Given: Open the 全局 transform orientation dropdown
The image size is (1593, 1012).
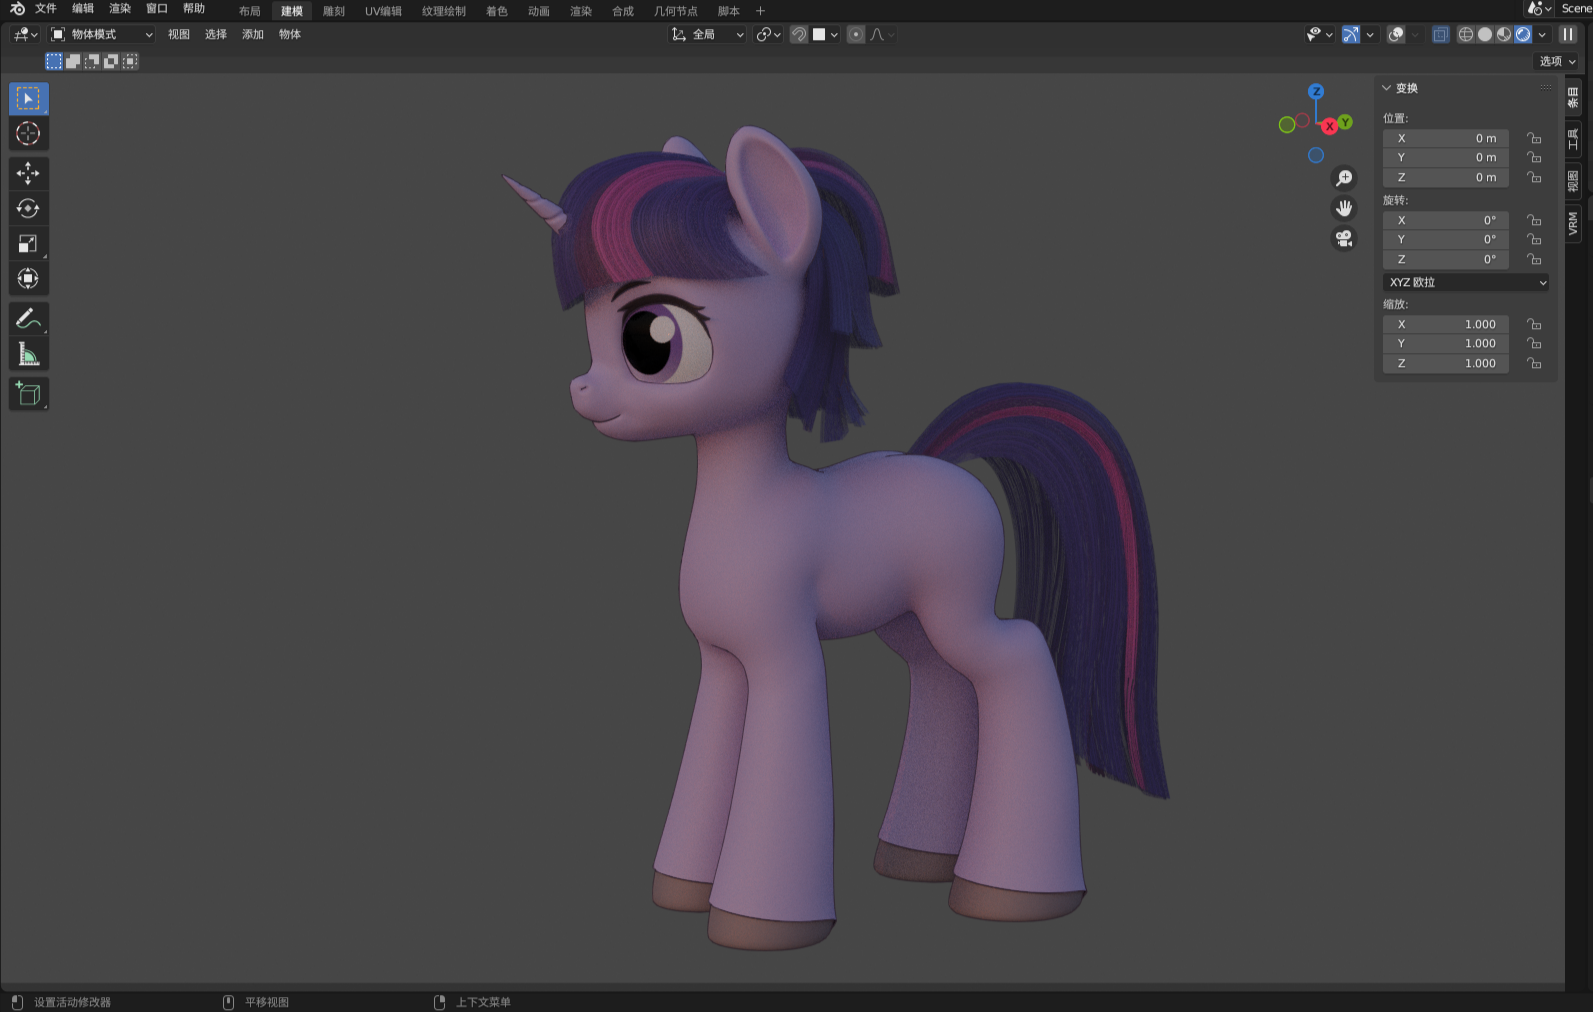Looking at the screenshot, I should (708, 34).
